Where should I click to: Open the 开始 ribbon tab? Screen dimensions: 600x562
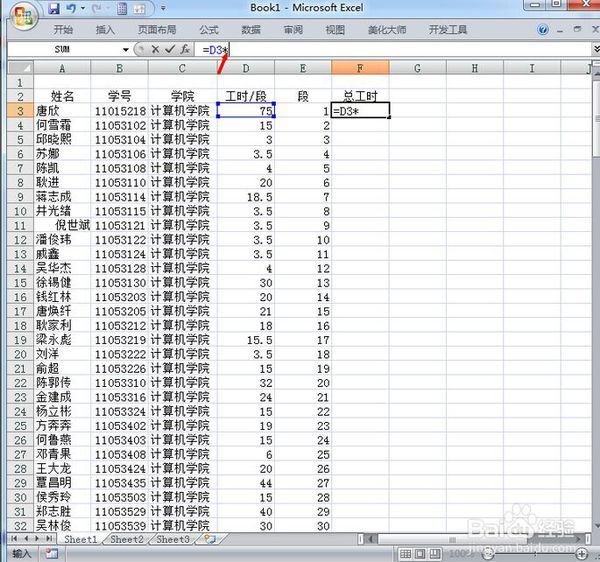(63, 29)
